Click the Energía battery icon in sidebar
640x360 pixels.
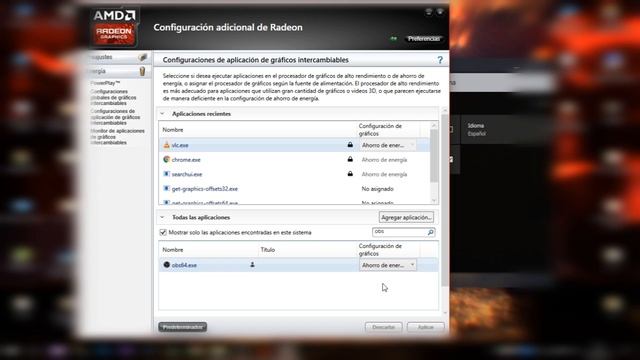pyautogui.click(x=142, y=71)
